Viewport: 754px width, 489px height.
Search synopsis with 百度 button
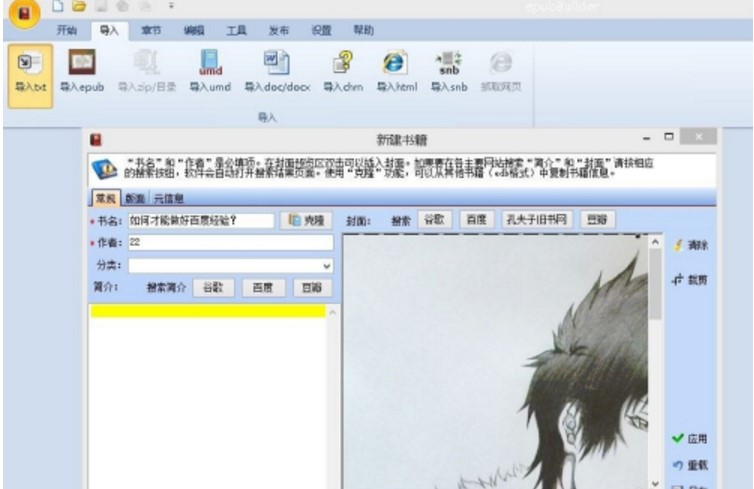(x=263, y=288)
